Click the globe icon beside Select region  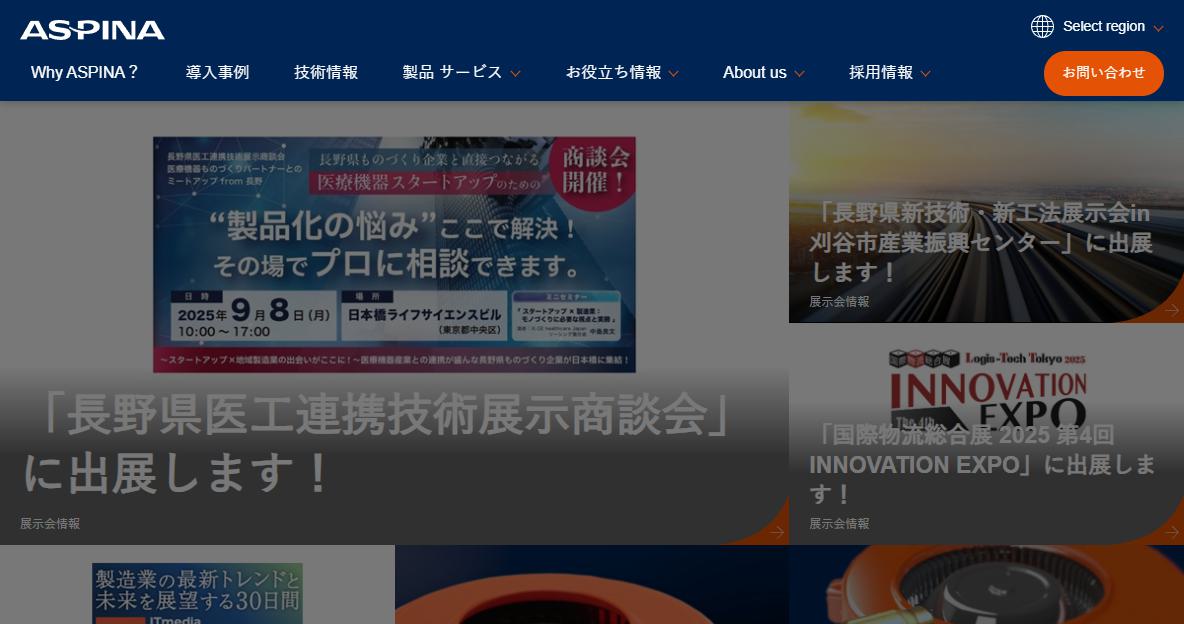pos(1042,26)
